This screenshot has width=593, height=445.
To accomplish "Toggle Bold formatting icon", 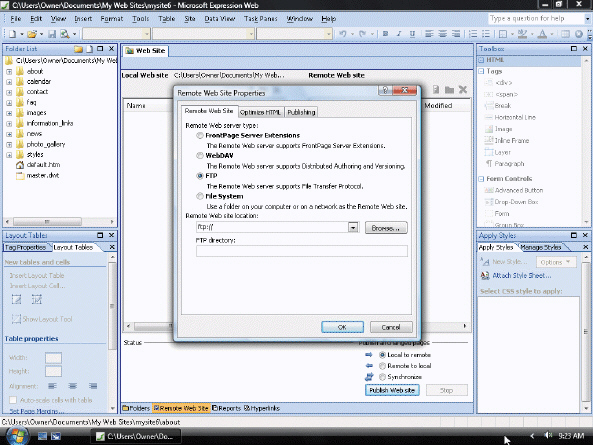I will point(385,34).
